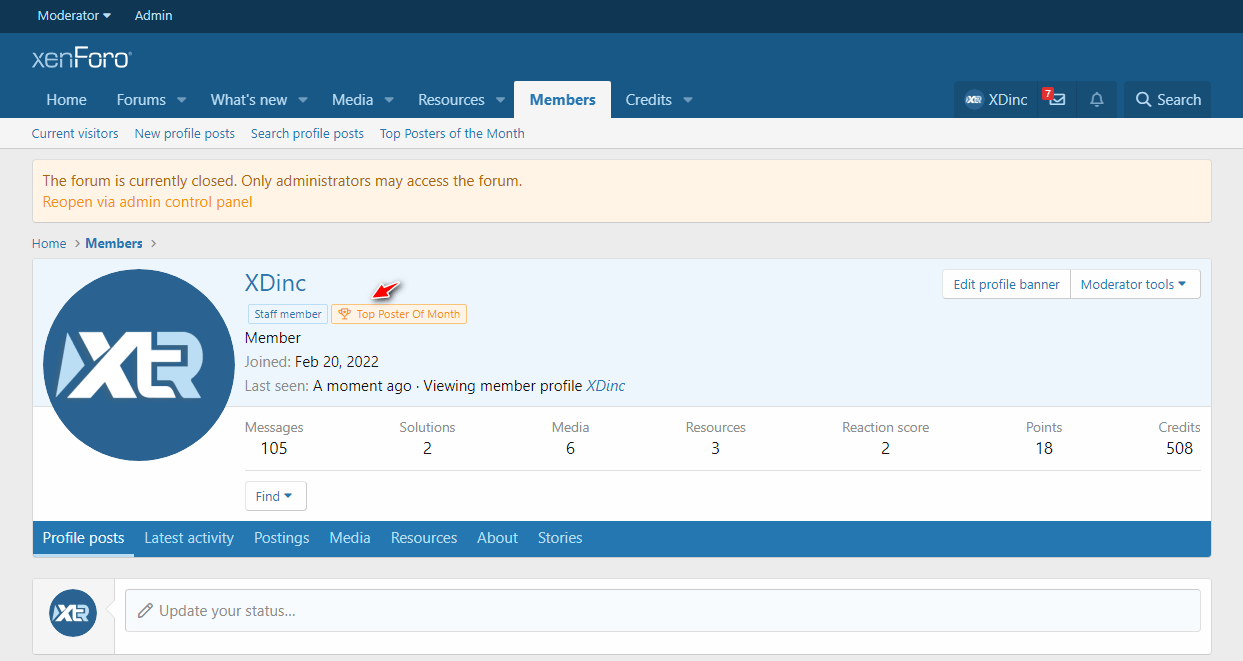Open Top Posters of the Month link
Screen dimensions: 1243x661
click(x=452, y=134)
